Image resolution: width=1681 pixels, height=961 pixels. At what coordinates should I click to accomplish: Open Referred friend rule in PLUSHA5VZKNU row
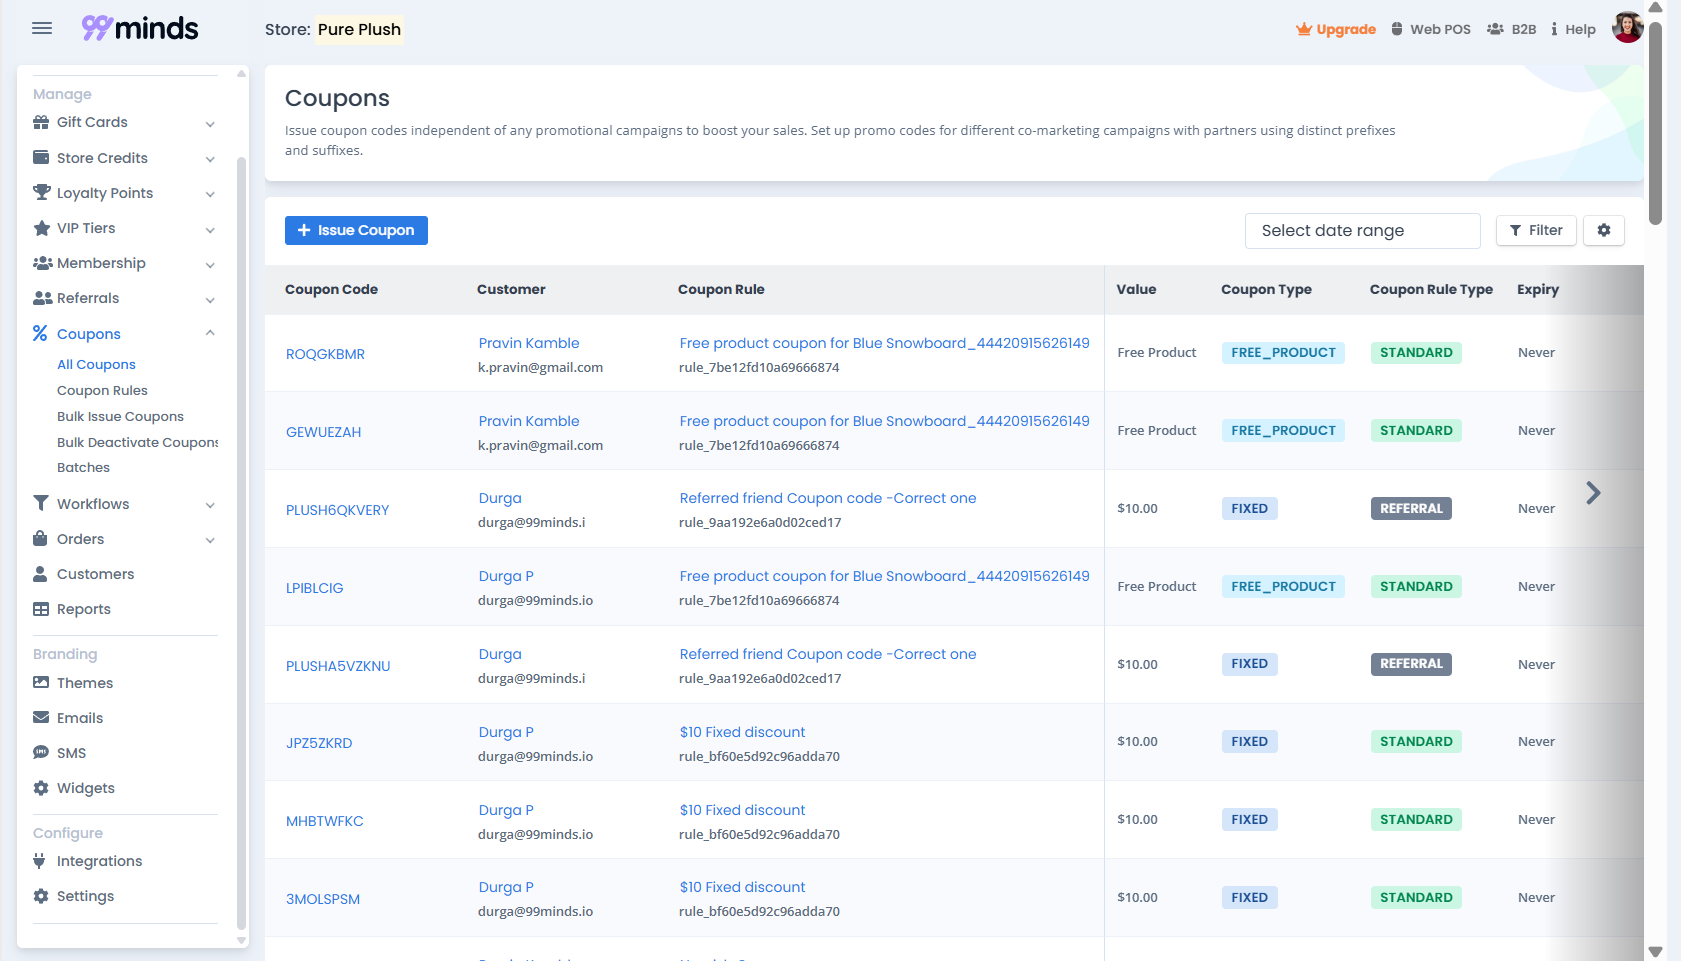828,654
